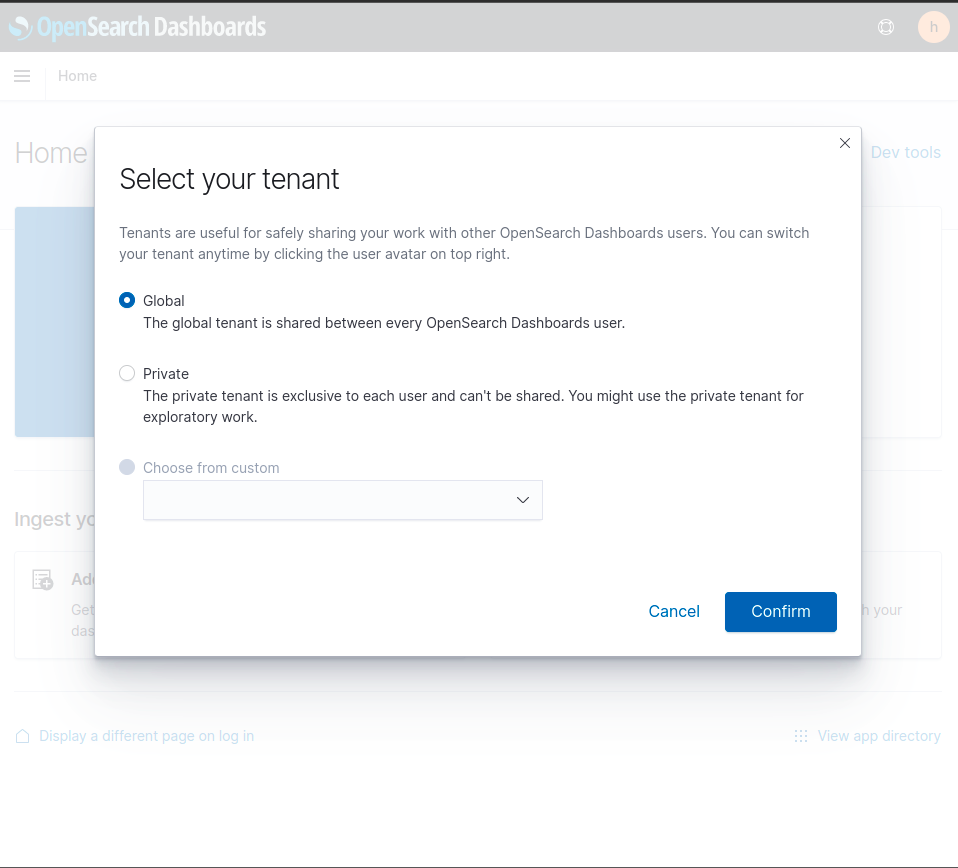Open the user avatar menu
Screen dimensions: 958x868
933,27
